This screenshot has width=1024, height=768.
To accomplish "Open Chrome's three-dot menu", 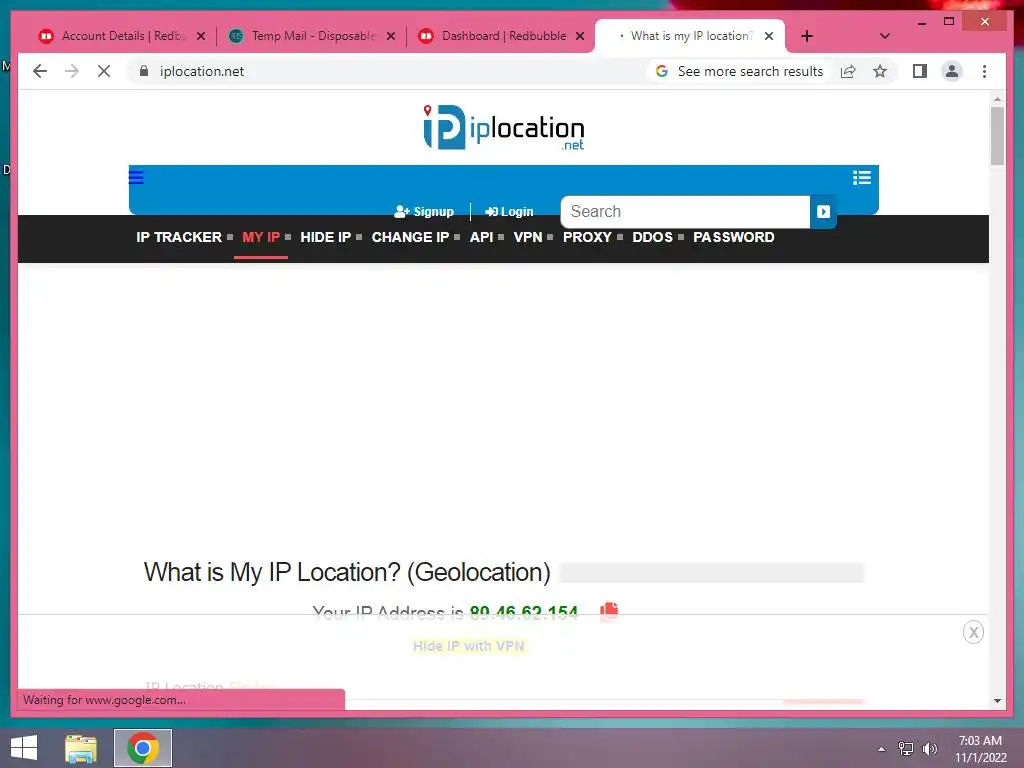I will (x=984, y=71).
